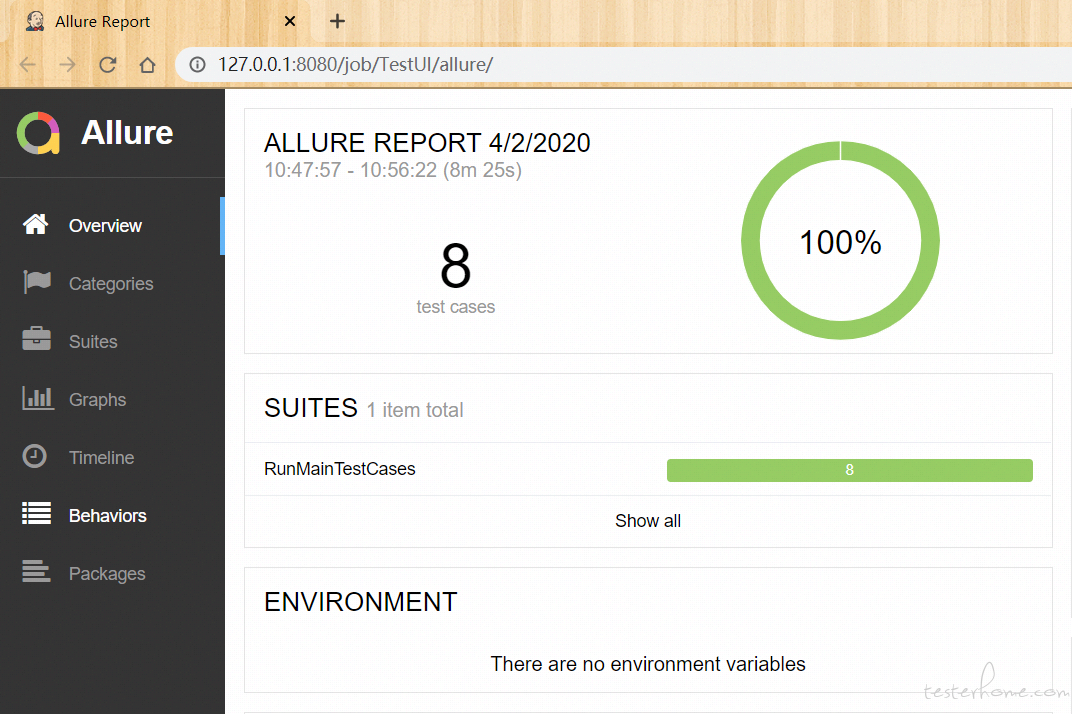Select the Allure Report browser tab
Screen dimensions: 1072x714
tap(161, 21)
